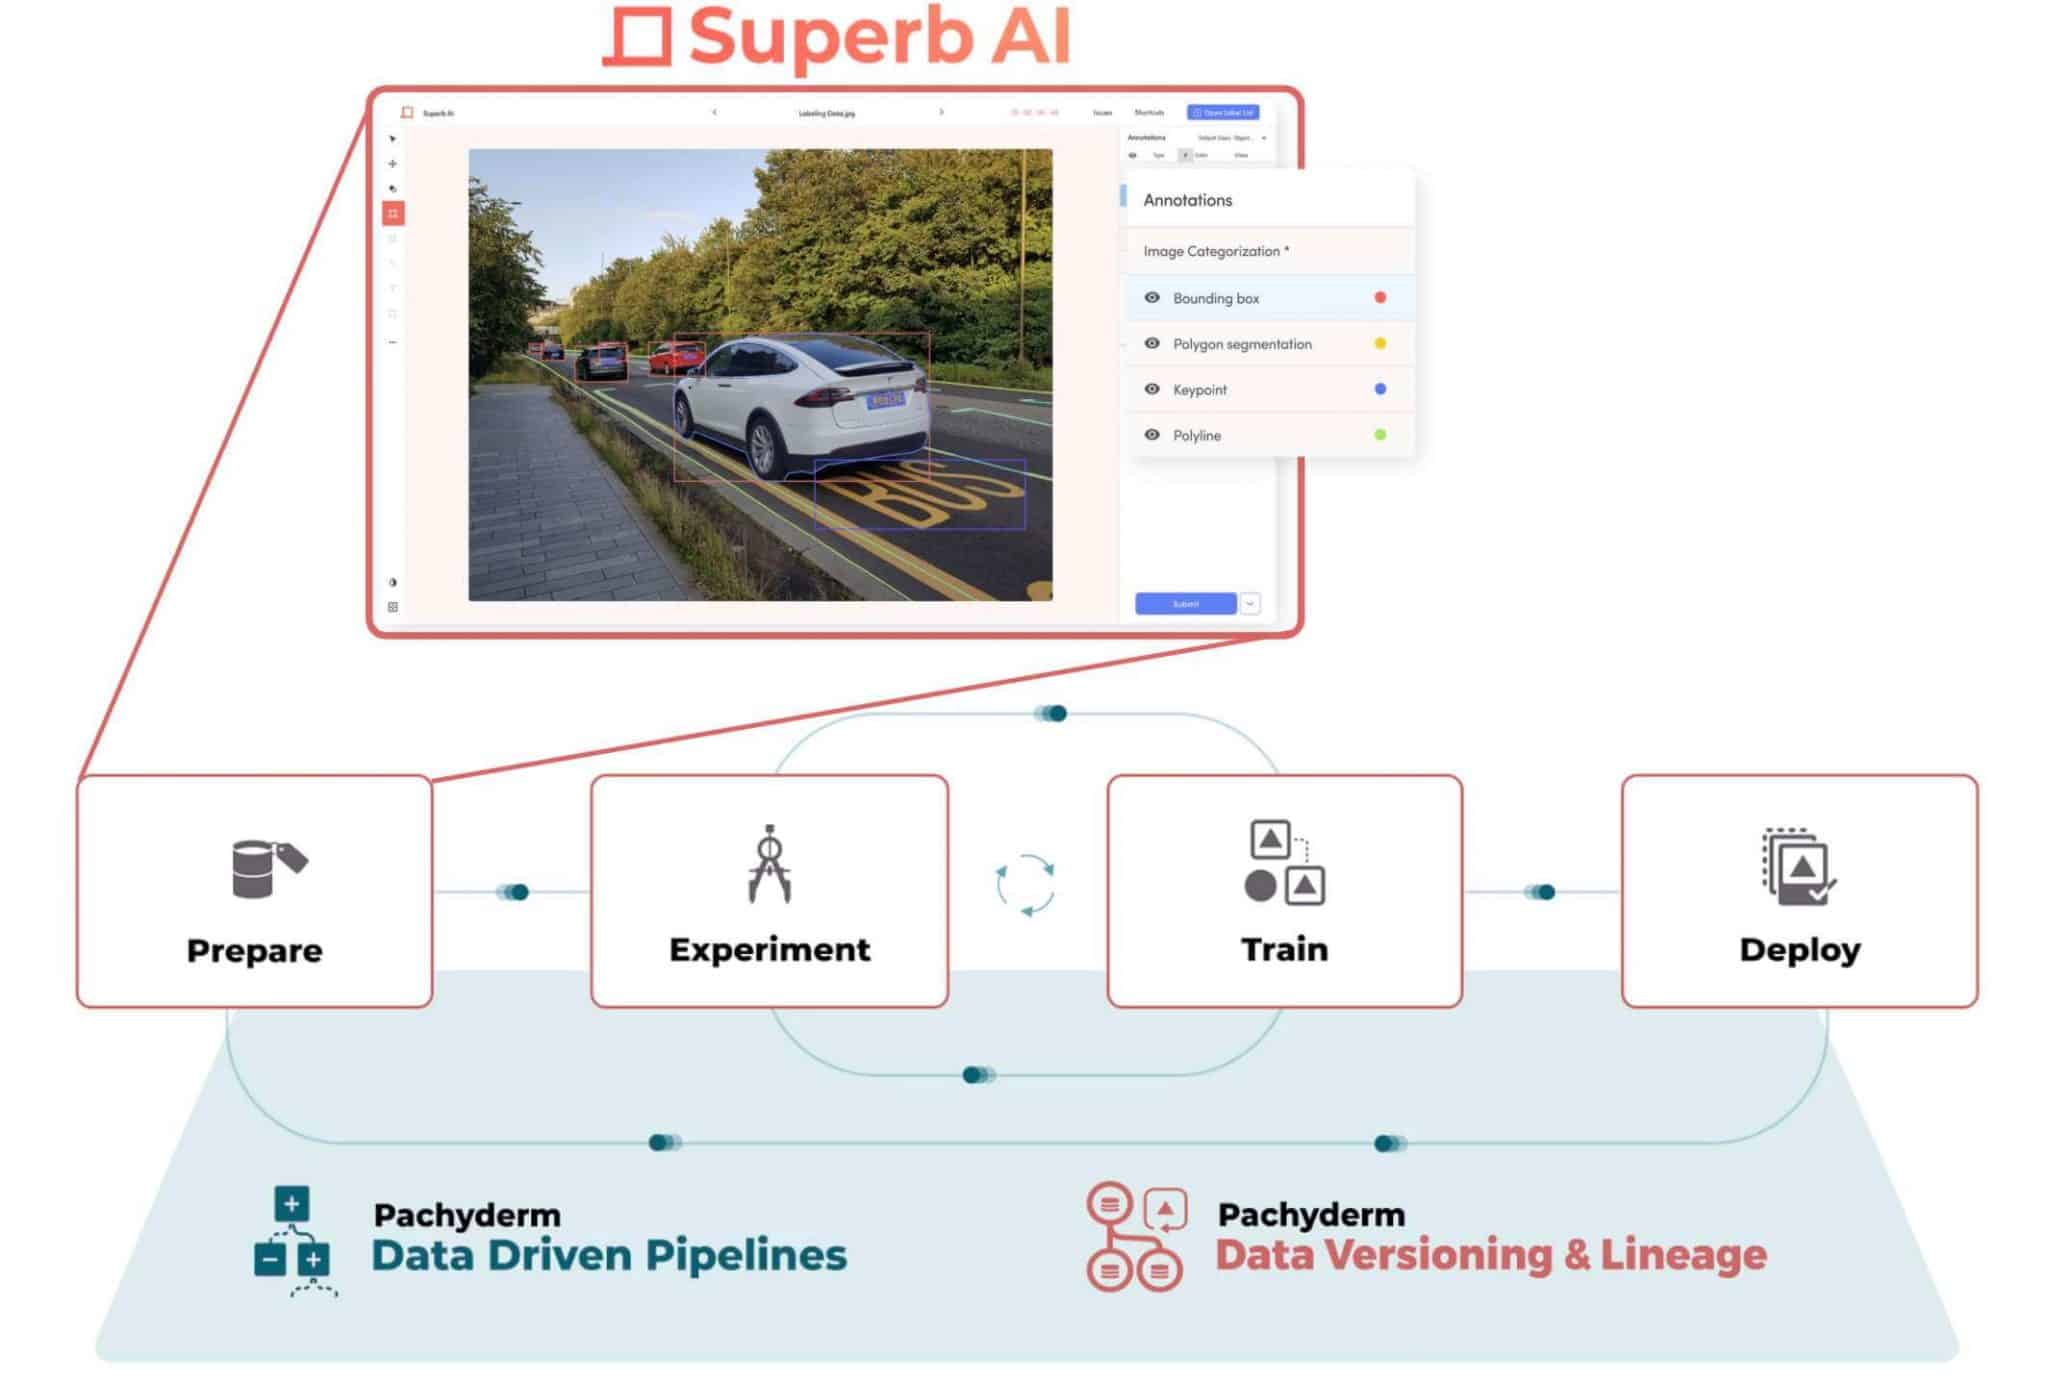Click the Polygon segmentation icon
2048x1382 pixels.
point(1152,342)
